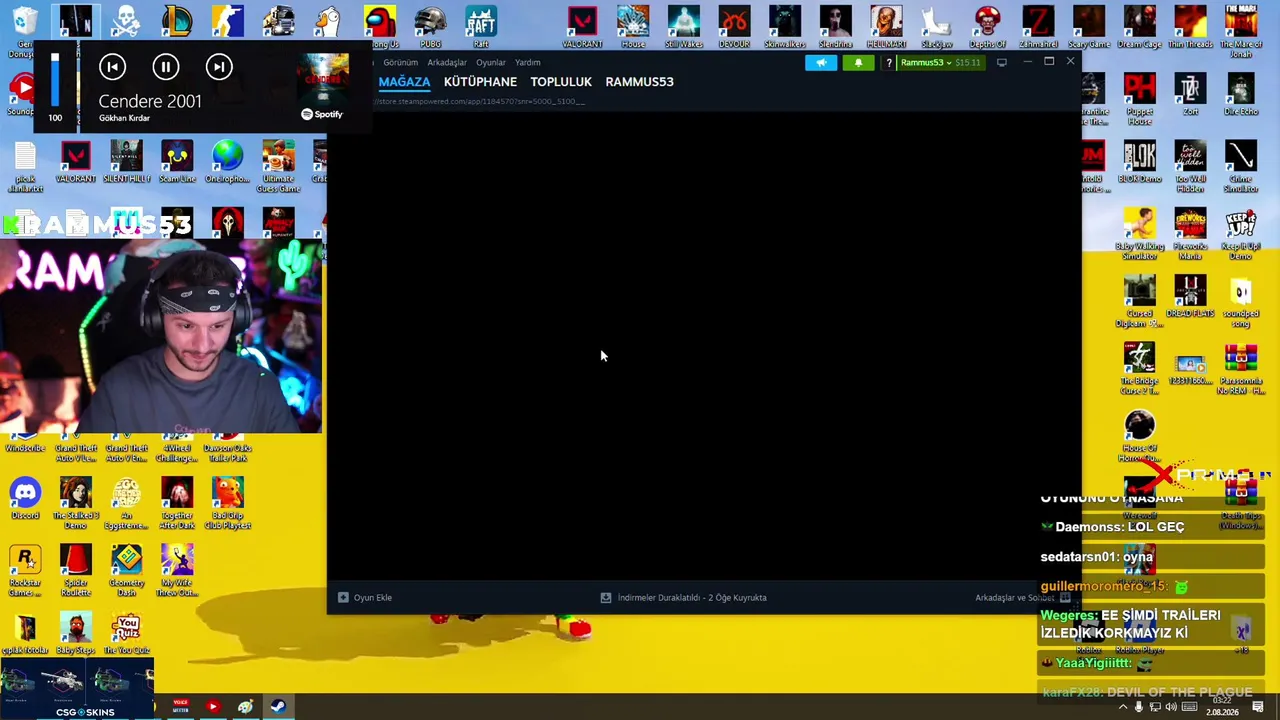
Task: Open The Mare of Jonah shortcut
Action: click(x=1241, y=32)
